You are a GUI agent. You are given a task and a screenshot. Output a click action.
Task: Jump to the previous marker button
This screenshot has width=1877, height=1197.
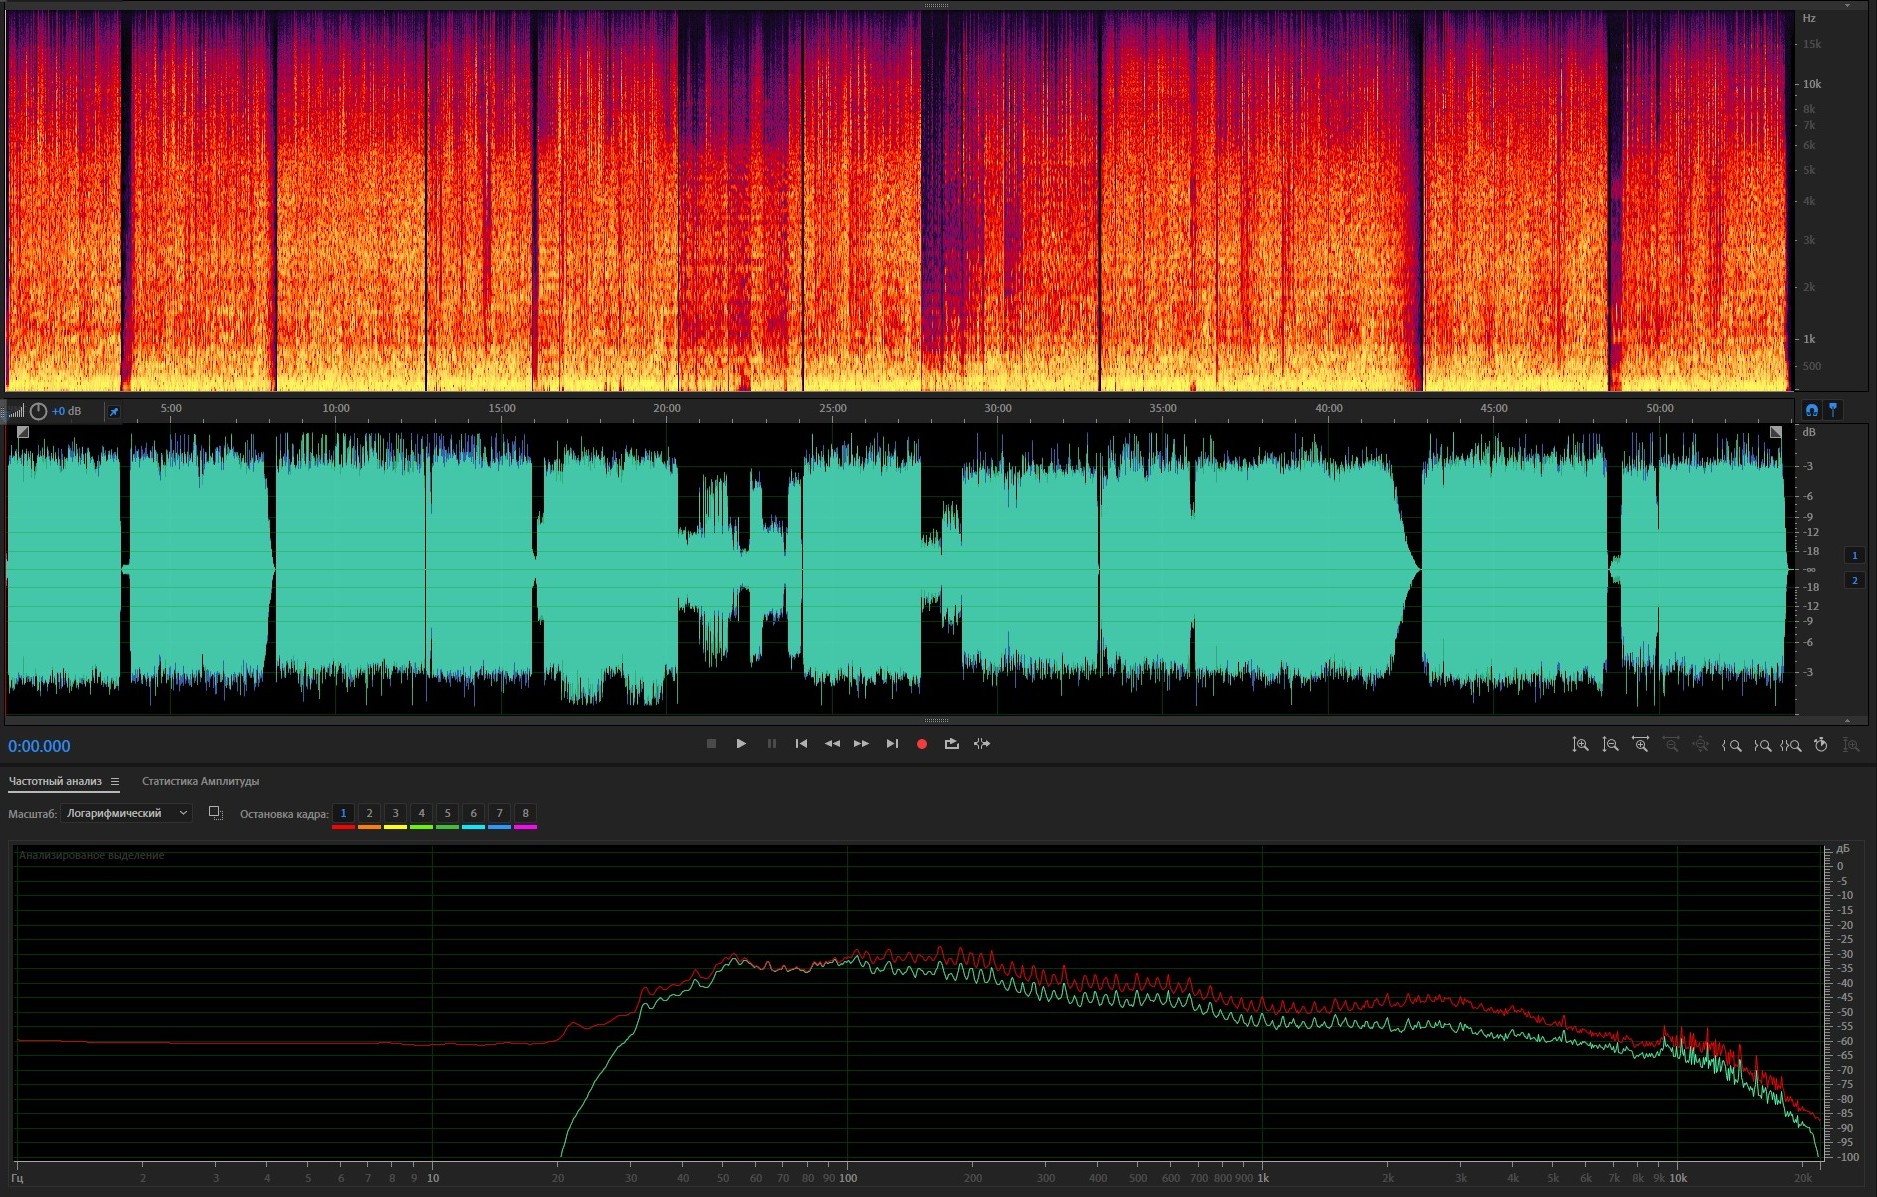pyautogui.click(x=801, y=744)
